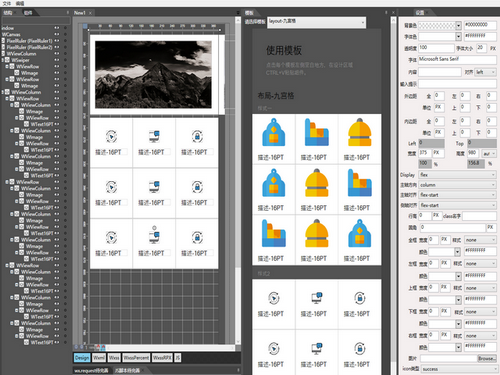This screenshot has width=500, height=375.
Task: Click the Browse button for image
Action: point(487,358)
